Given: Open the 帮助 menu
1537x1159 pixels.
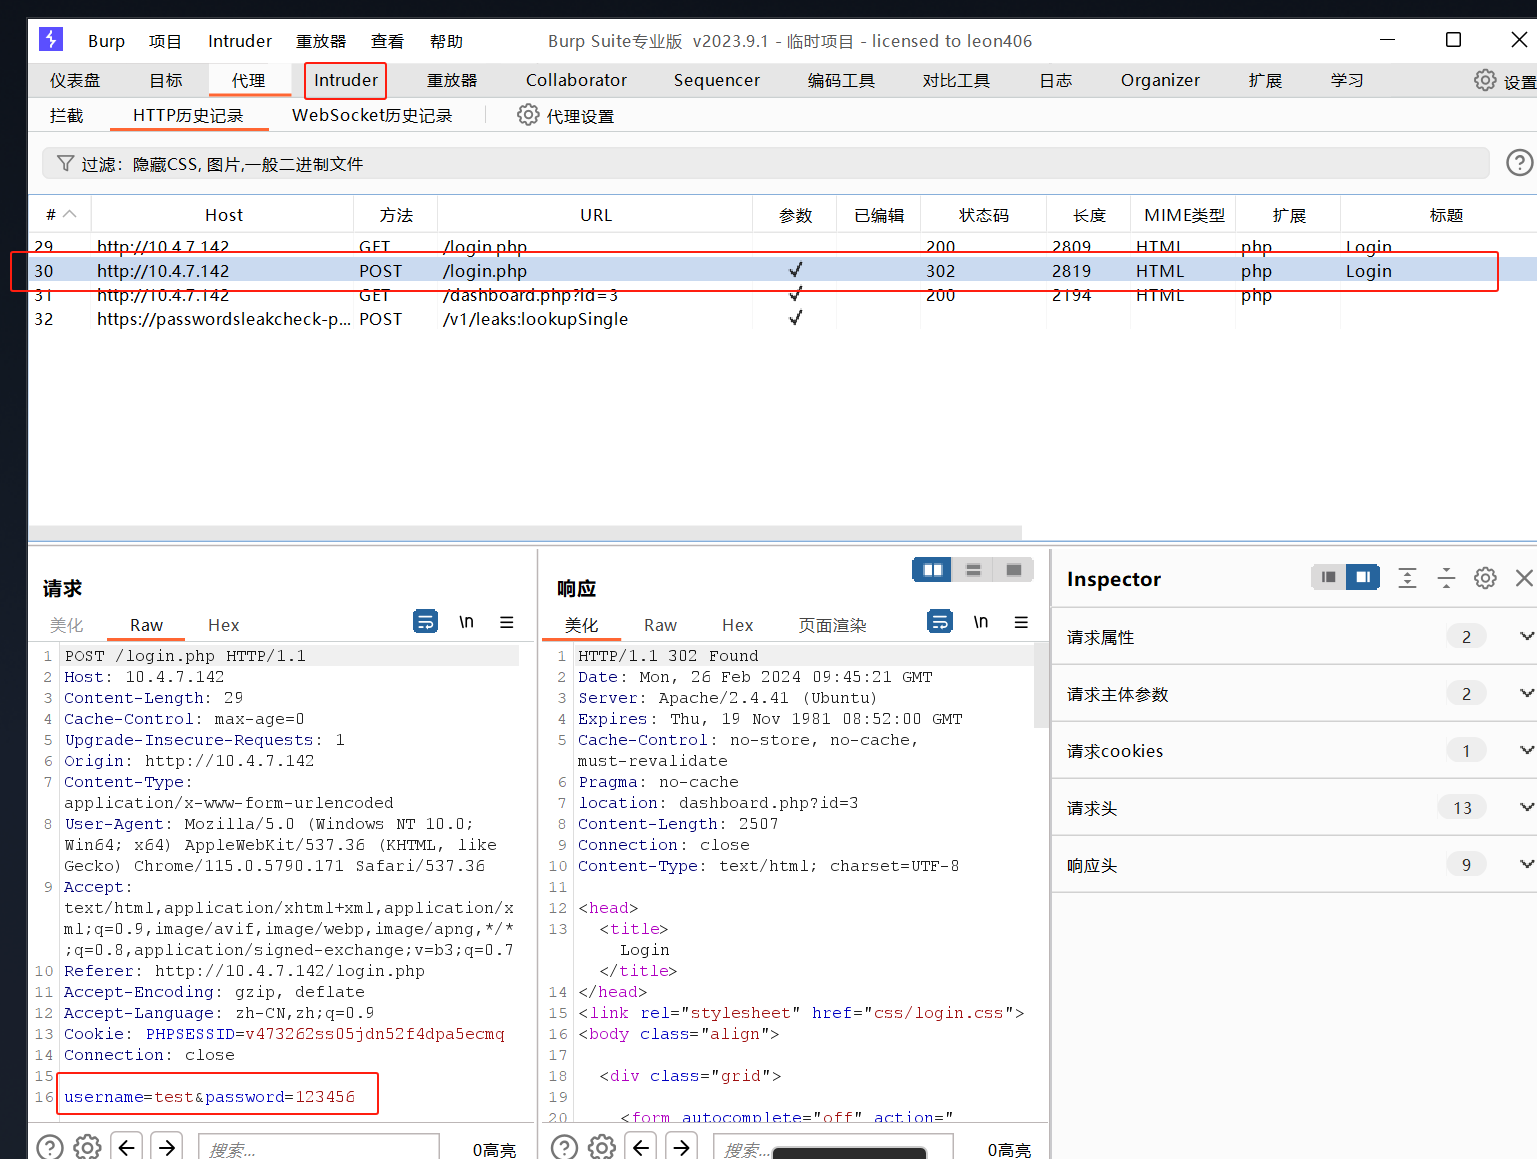Looking at the screenshot, I should [x=446, y=41].
